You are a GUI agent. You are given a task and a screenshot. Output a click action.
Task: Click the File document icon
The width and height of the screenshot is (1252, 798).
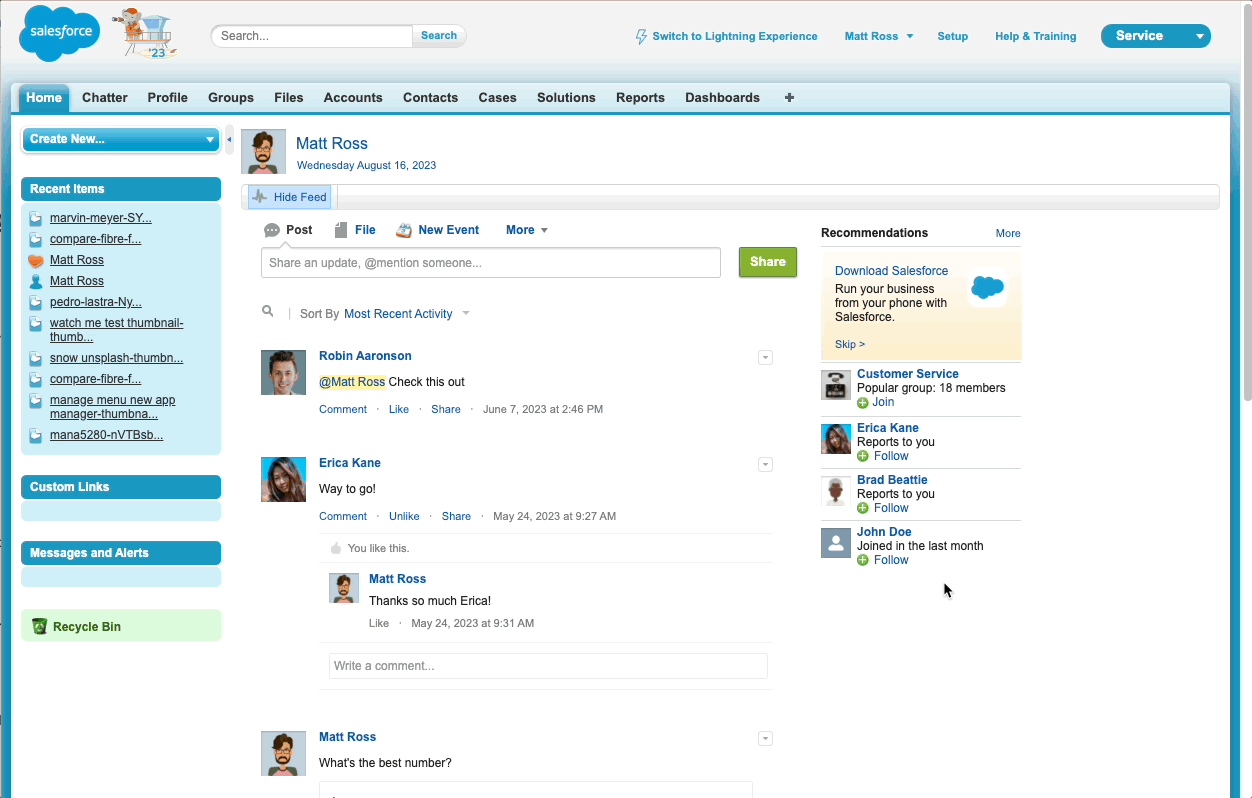coord(341,230)
